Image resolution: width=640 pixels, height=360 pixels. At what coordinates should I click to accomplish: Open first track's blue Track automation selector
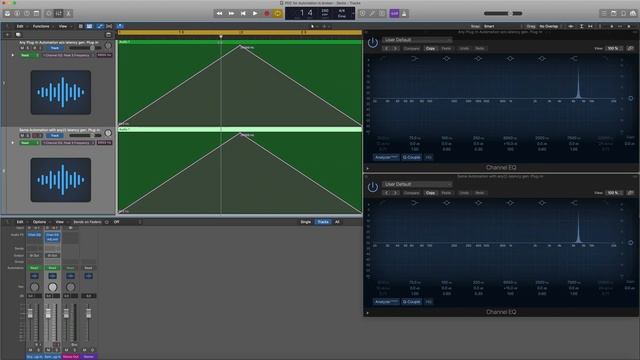coord(55,48)
